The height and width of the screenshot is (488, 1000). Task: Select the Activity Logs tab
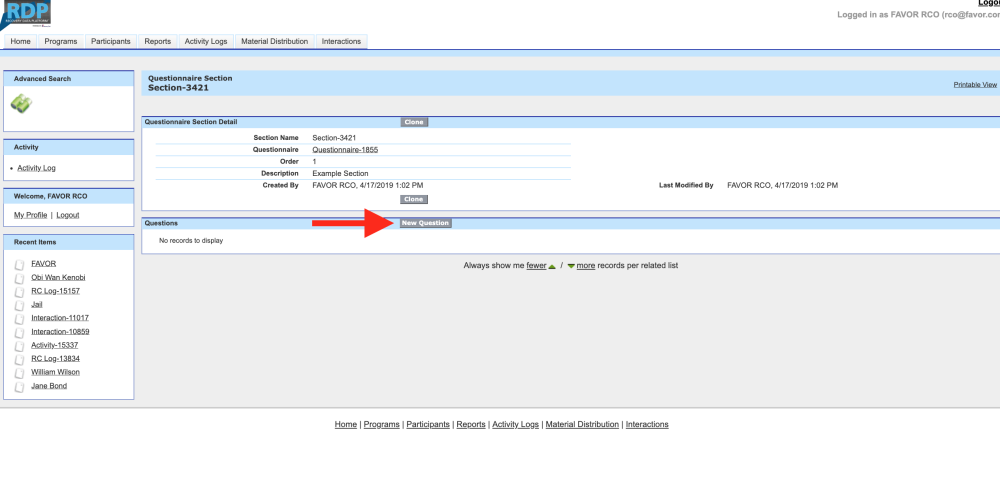pyautogui.click(x=206, y=41)
